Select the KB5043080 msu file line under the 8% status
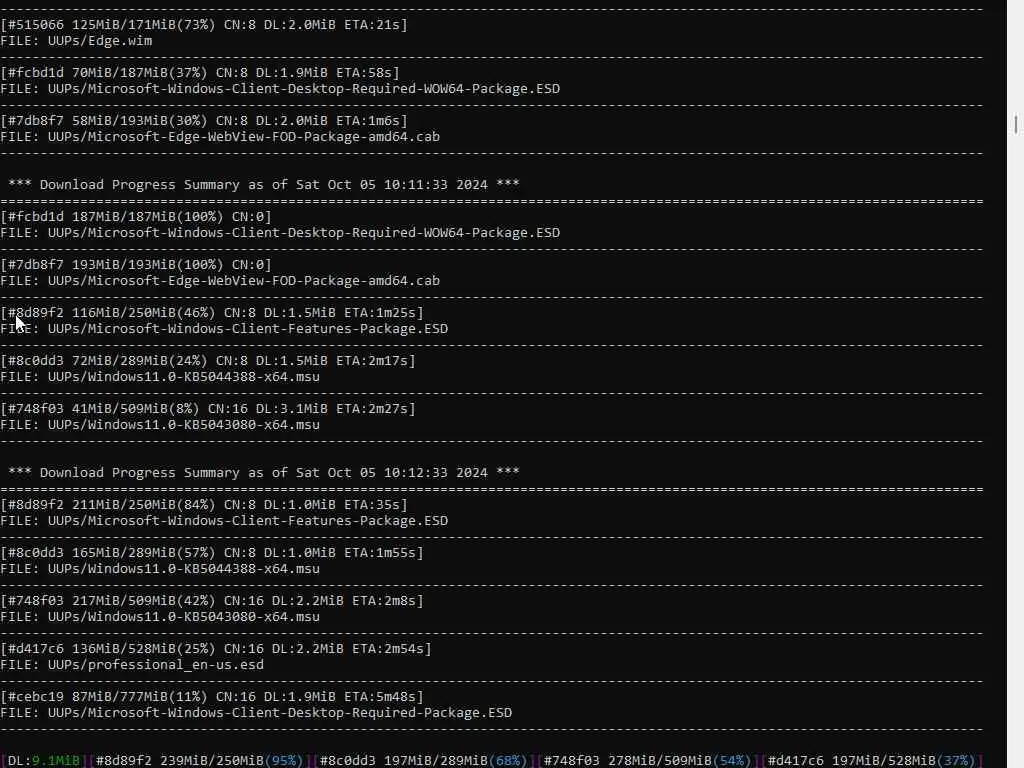This screenshot has height=768, width=1024. [x=160, y=424]
